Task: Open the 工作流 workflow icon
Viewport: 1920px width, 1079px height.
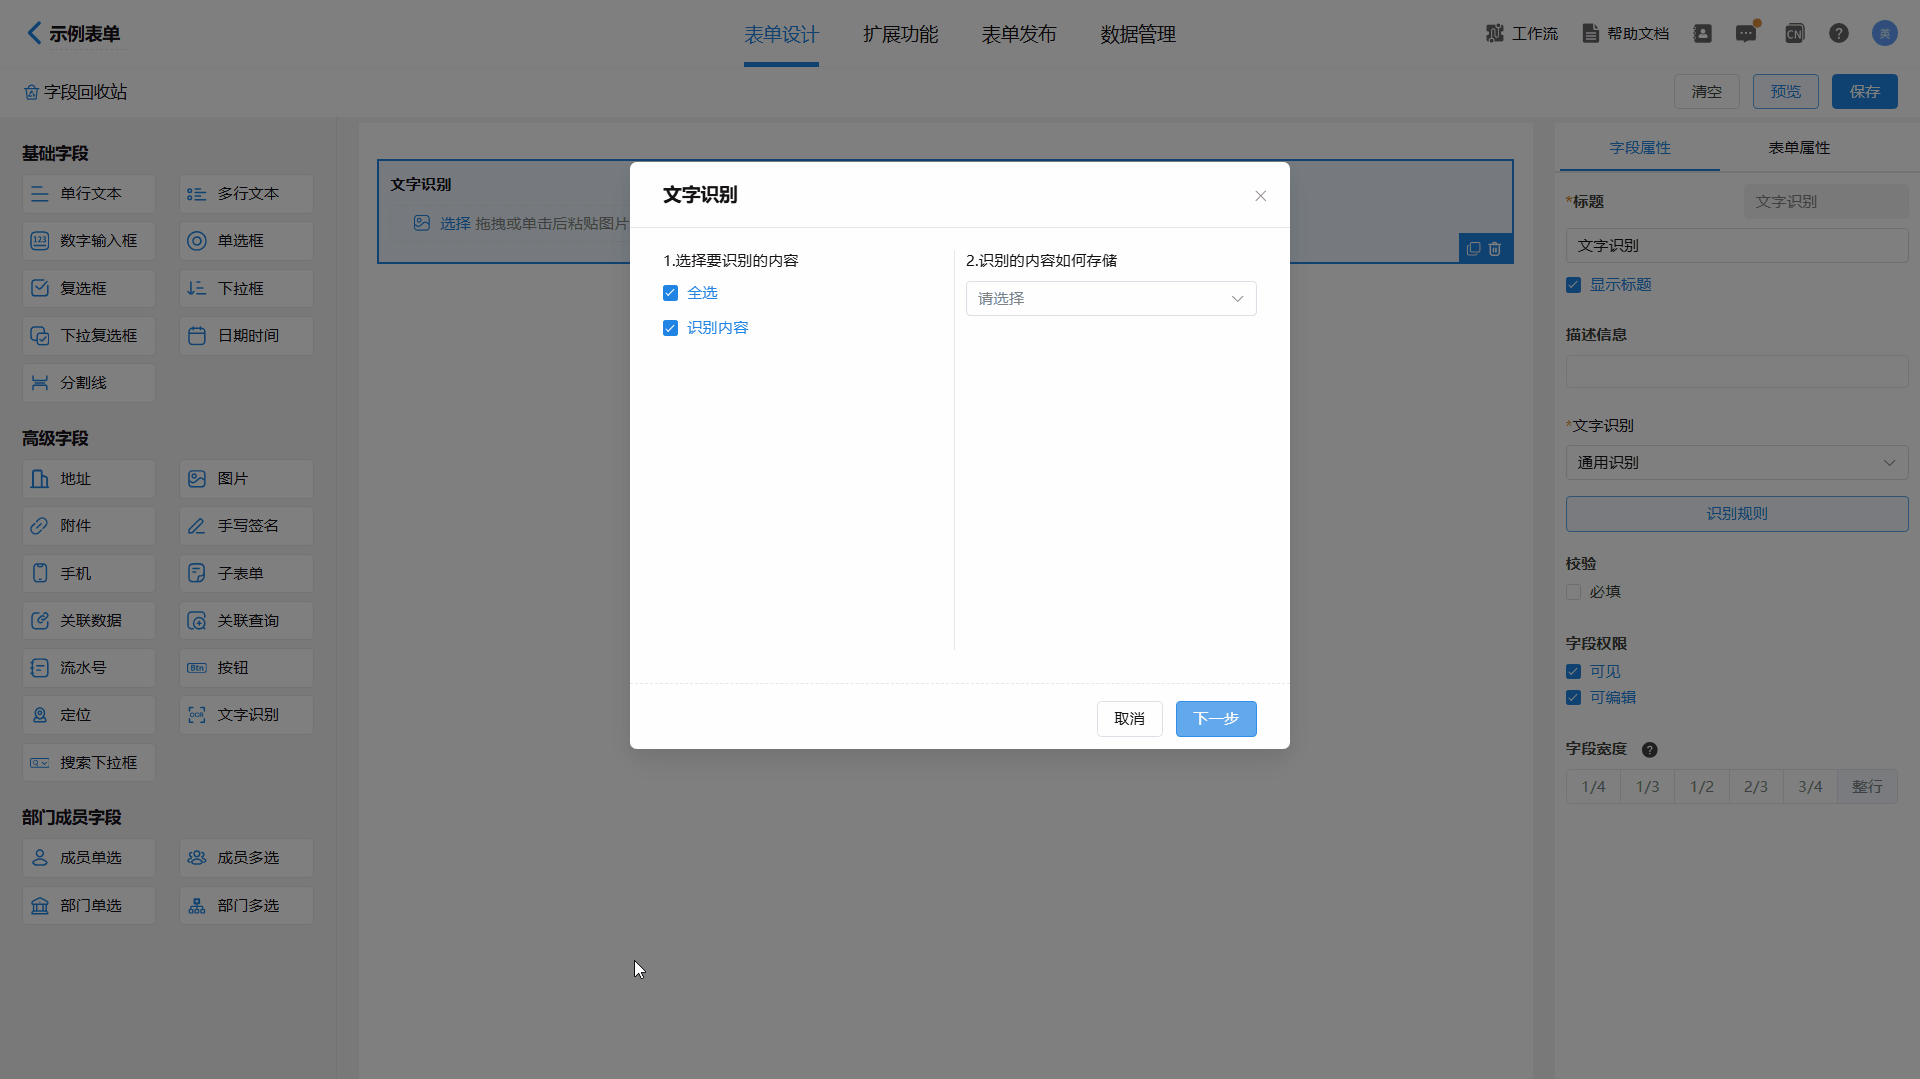Action: [1495, 34]
